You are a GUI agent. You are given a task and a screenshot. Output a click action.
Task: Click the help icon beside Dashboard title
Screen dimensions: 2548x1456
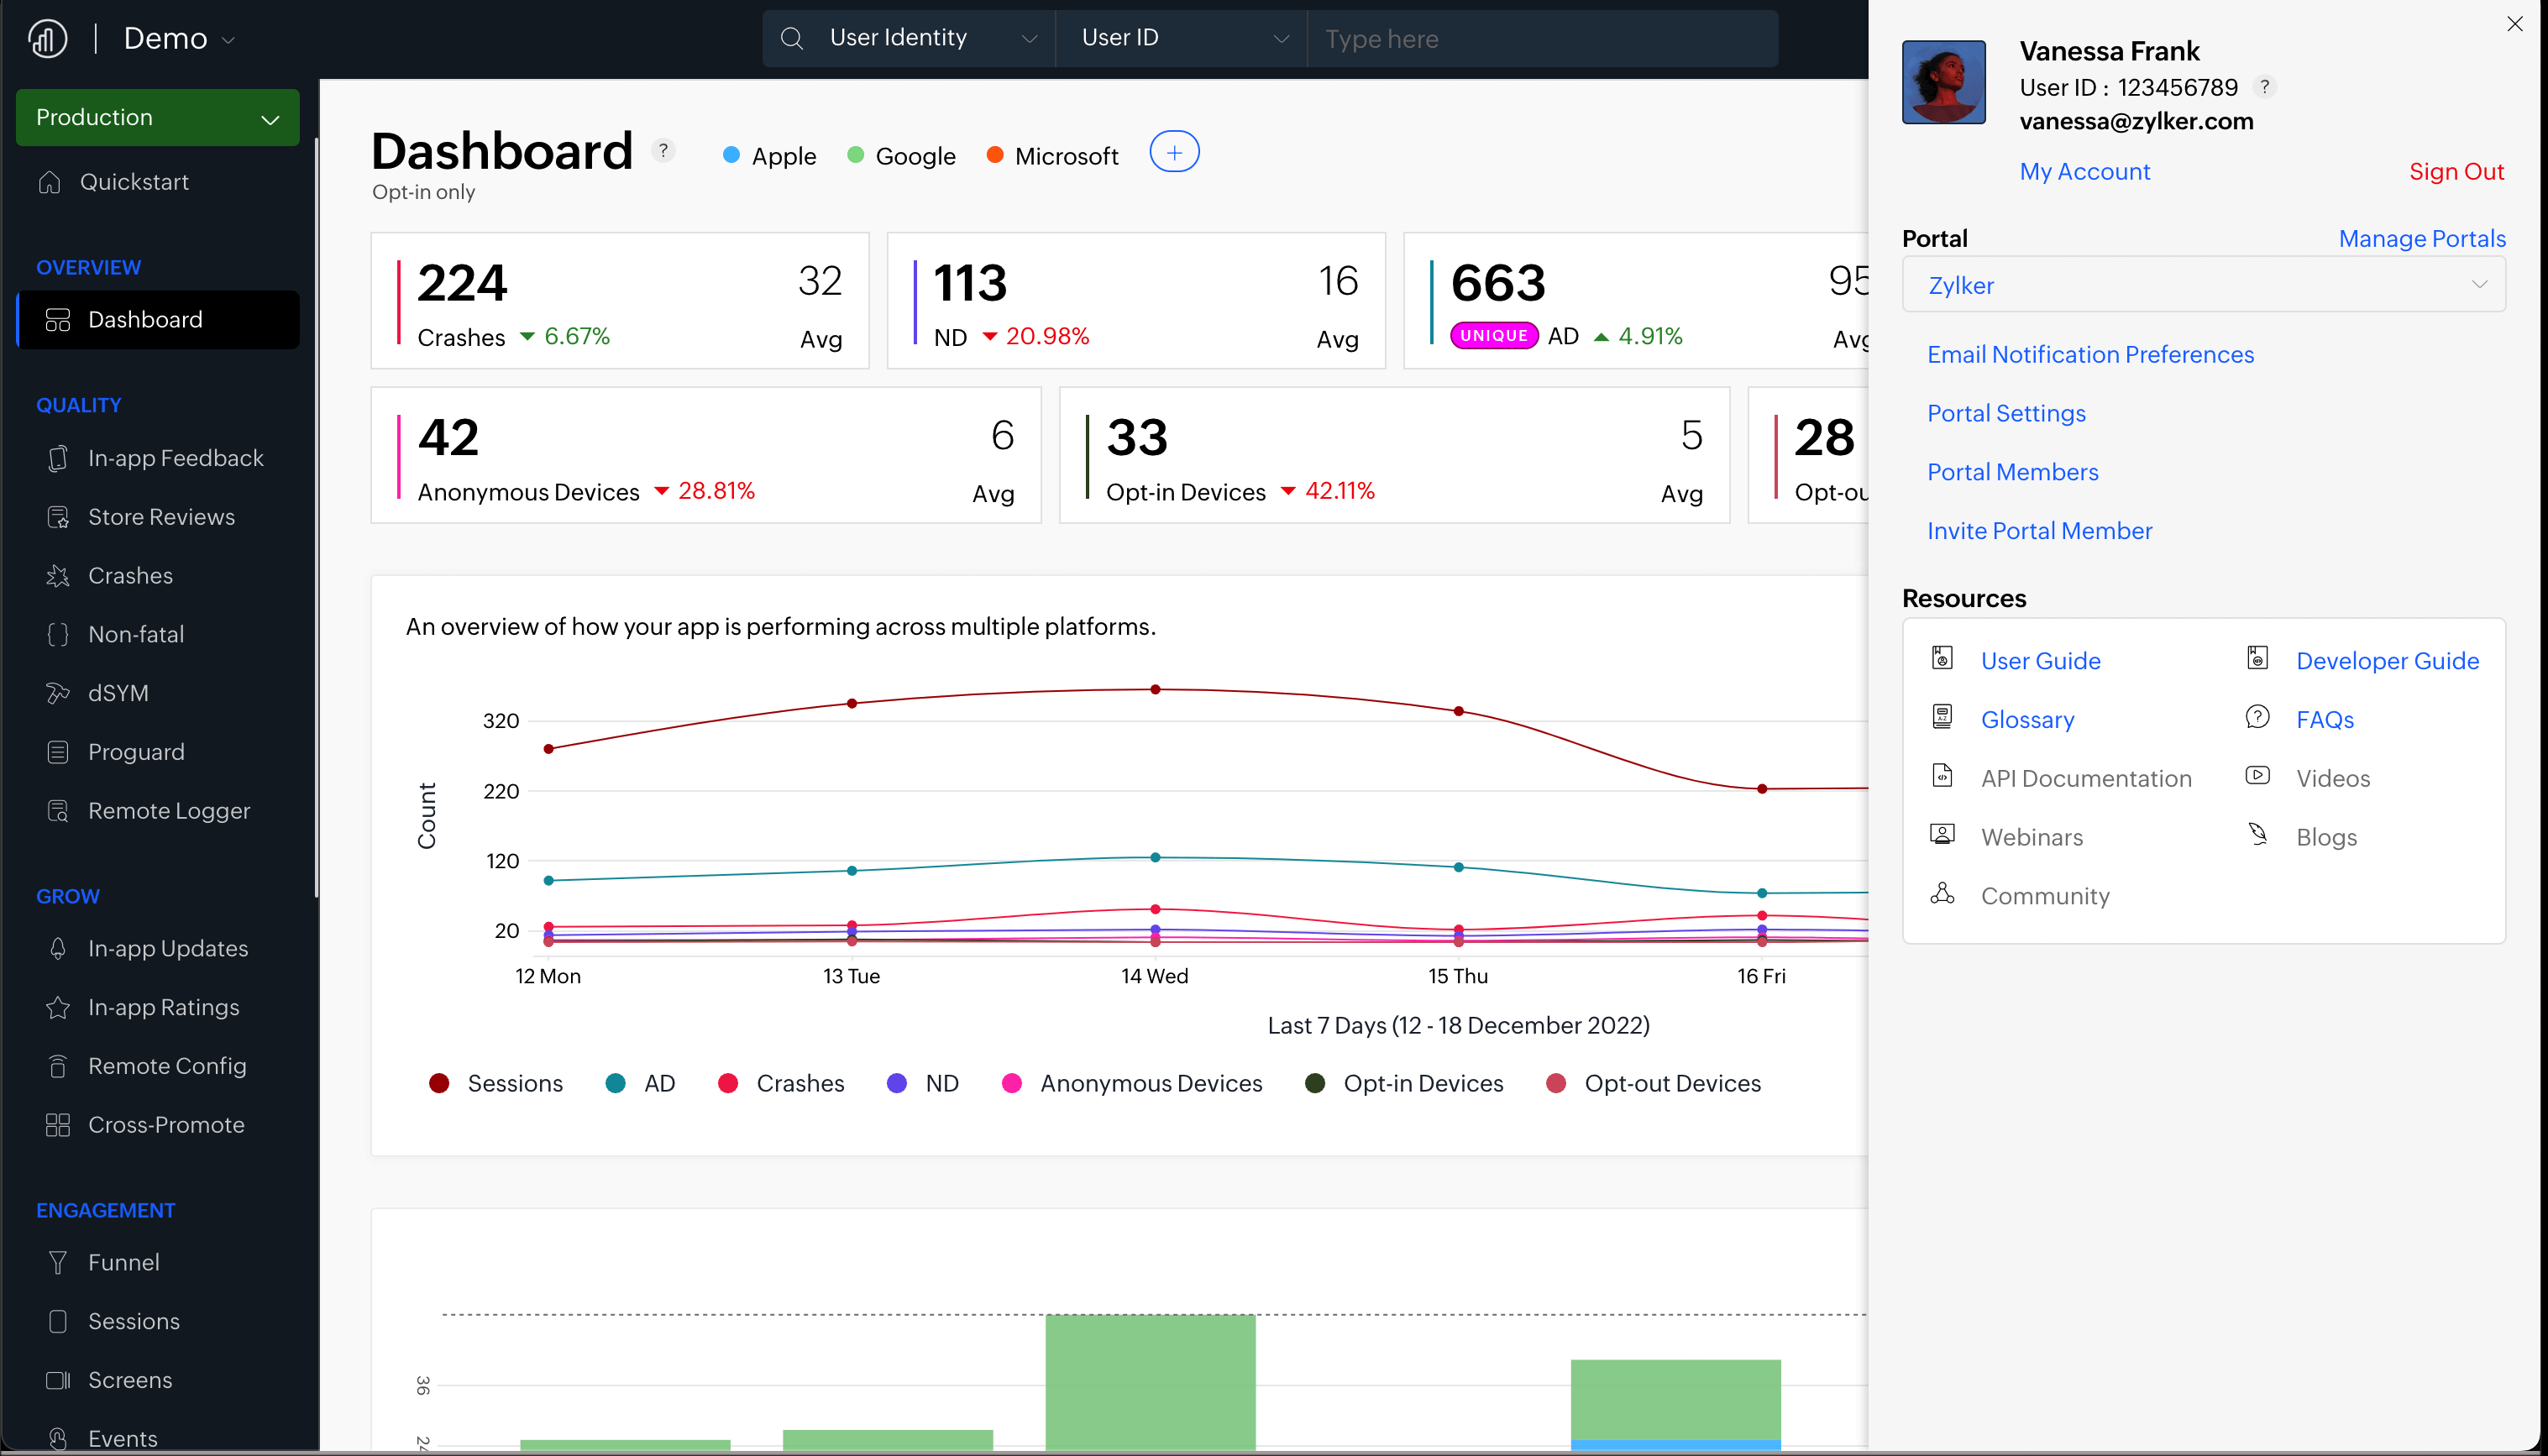click(x=663, y=150)
